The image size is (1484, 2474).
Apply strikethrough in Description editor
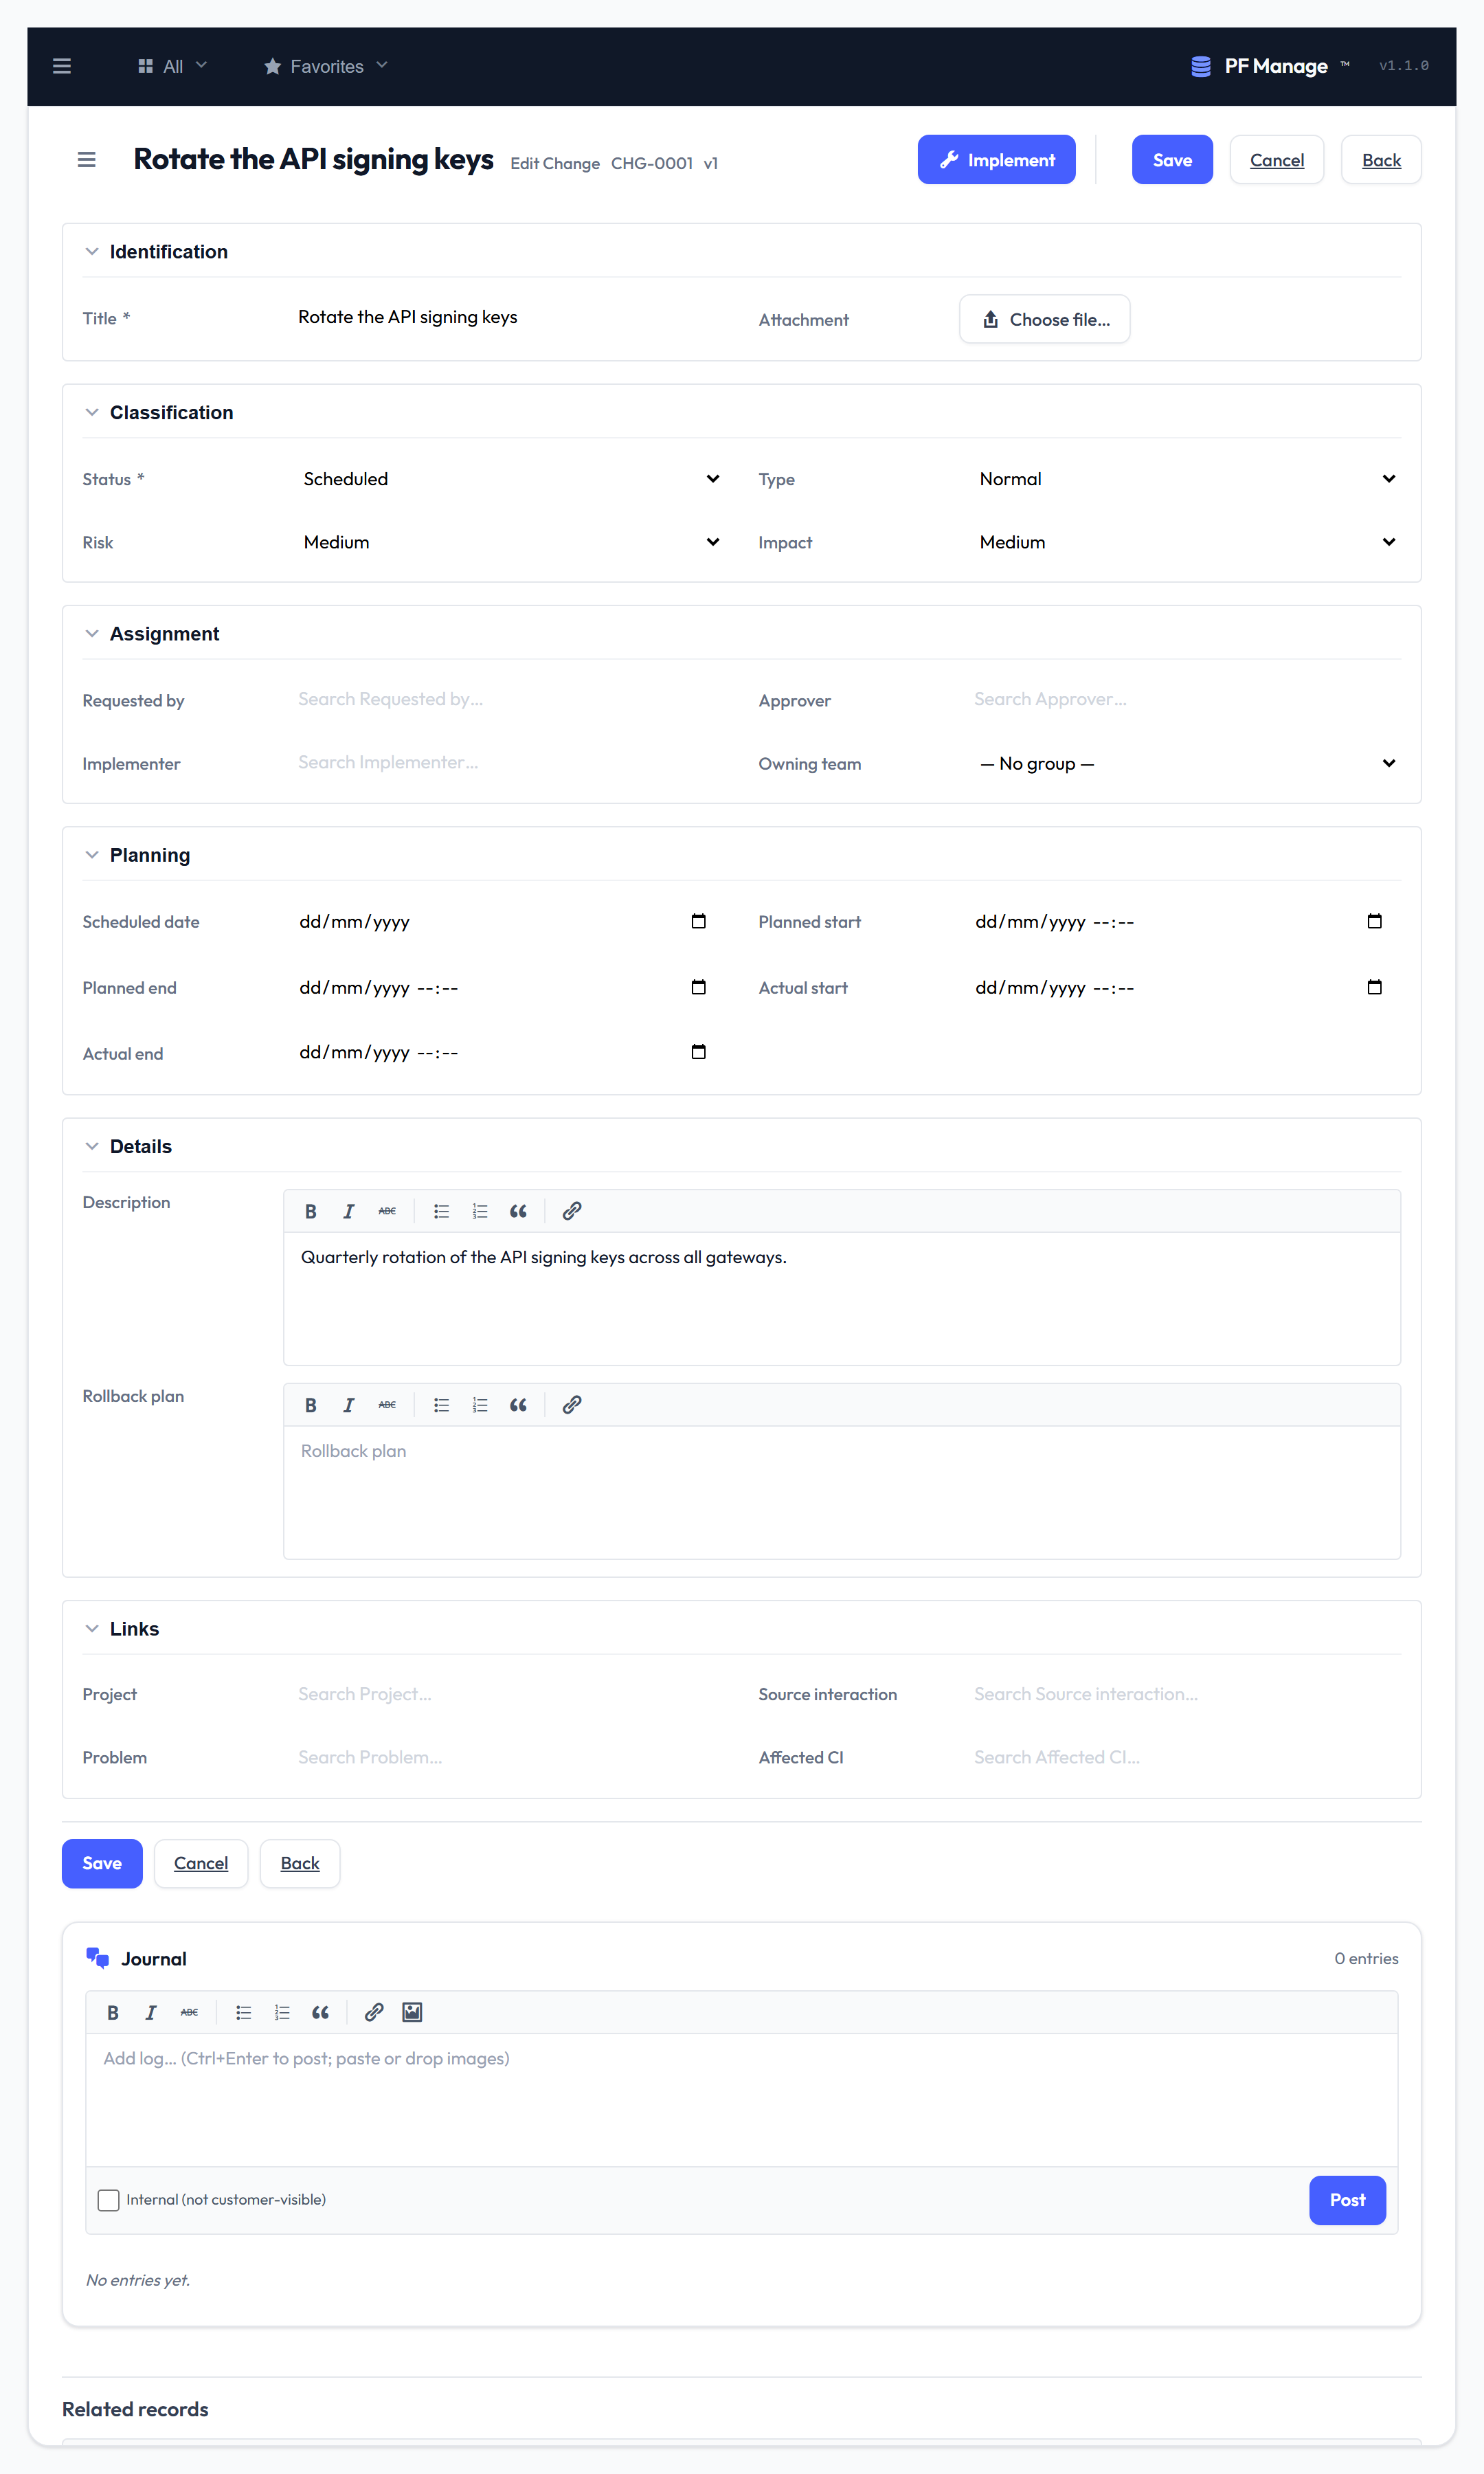click(387, 1211)
